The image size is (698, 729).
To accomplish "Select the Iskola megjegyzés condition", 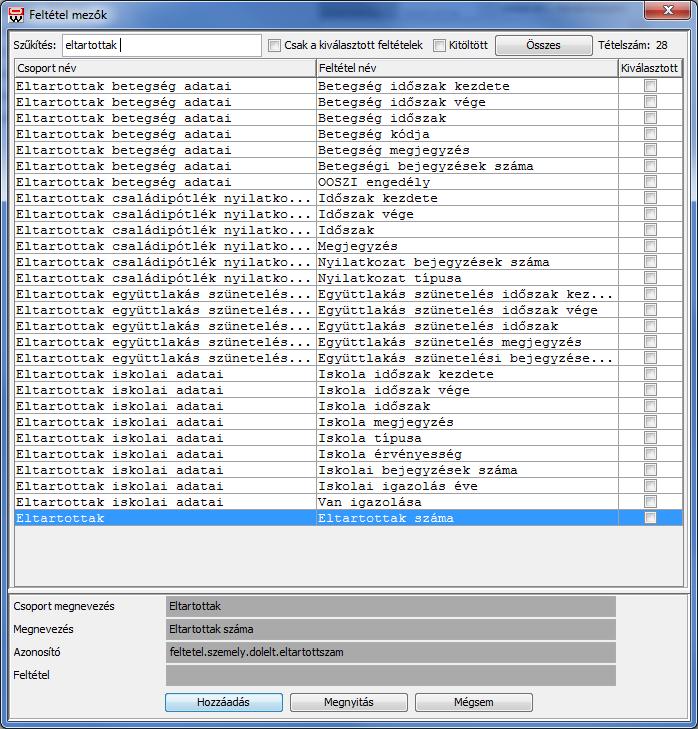I will coord(349,422).
